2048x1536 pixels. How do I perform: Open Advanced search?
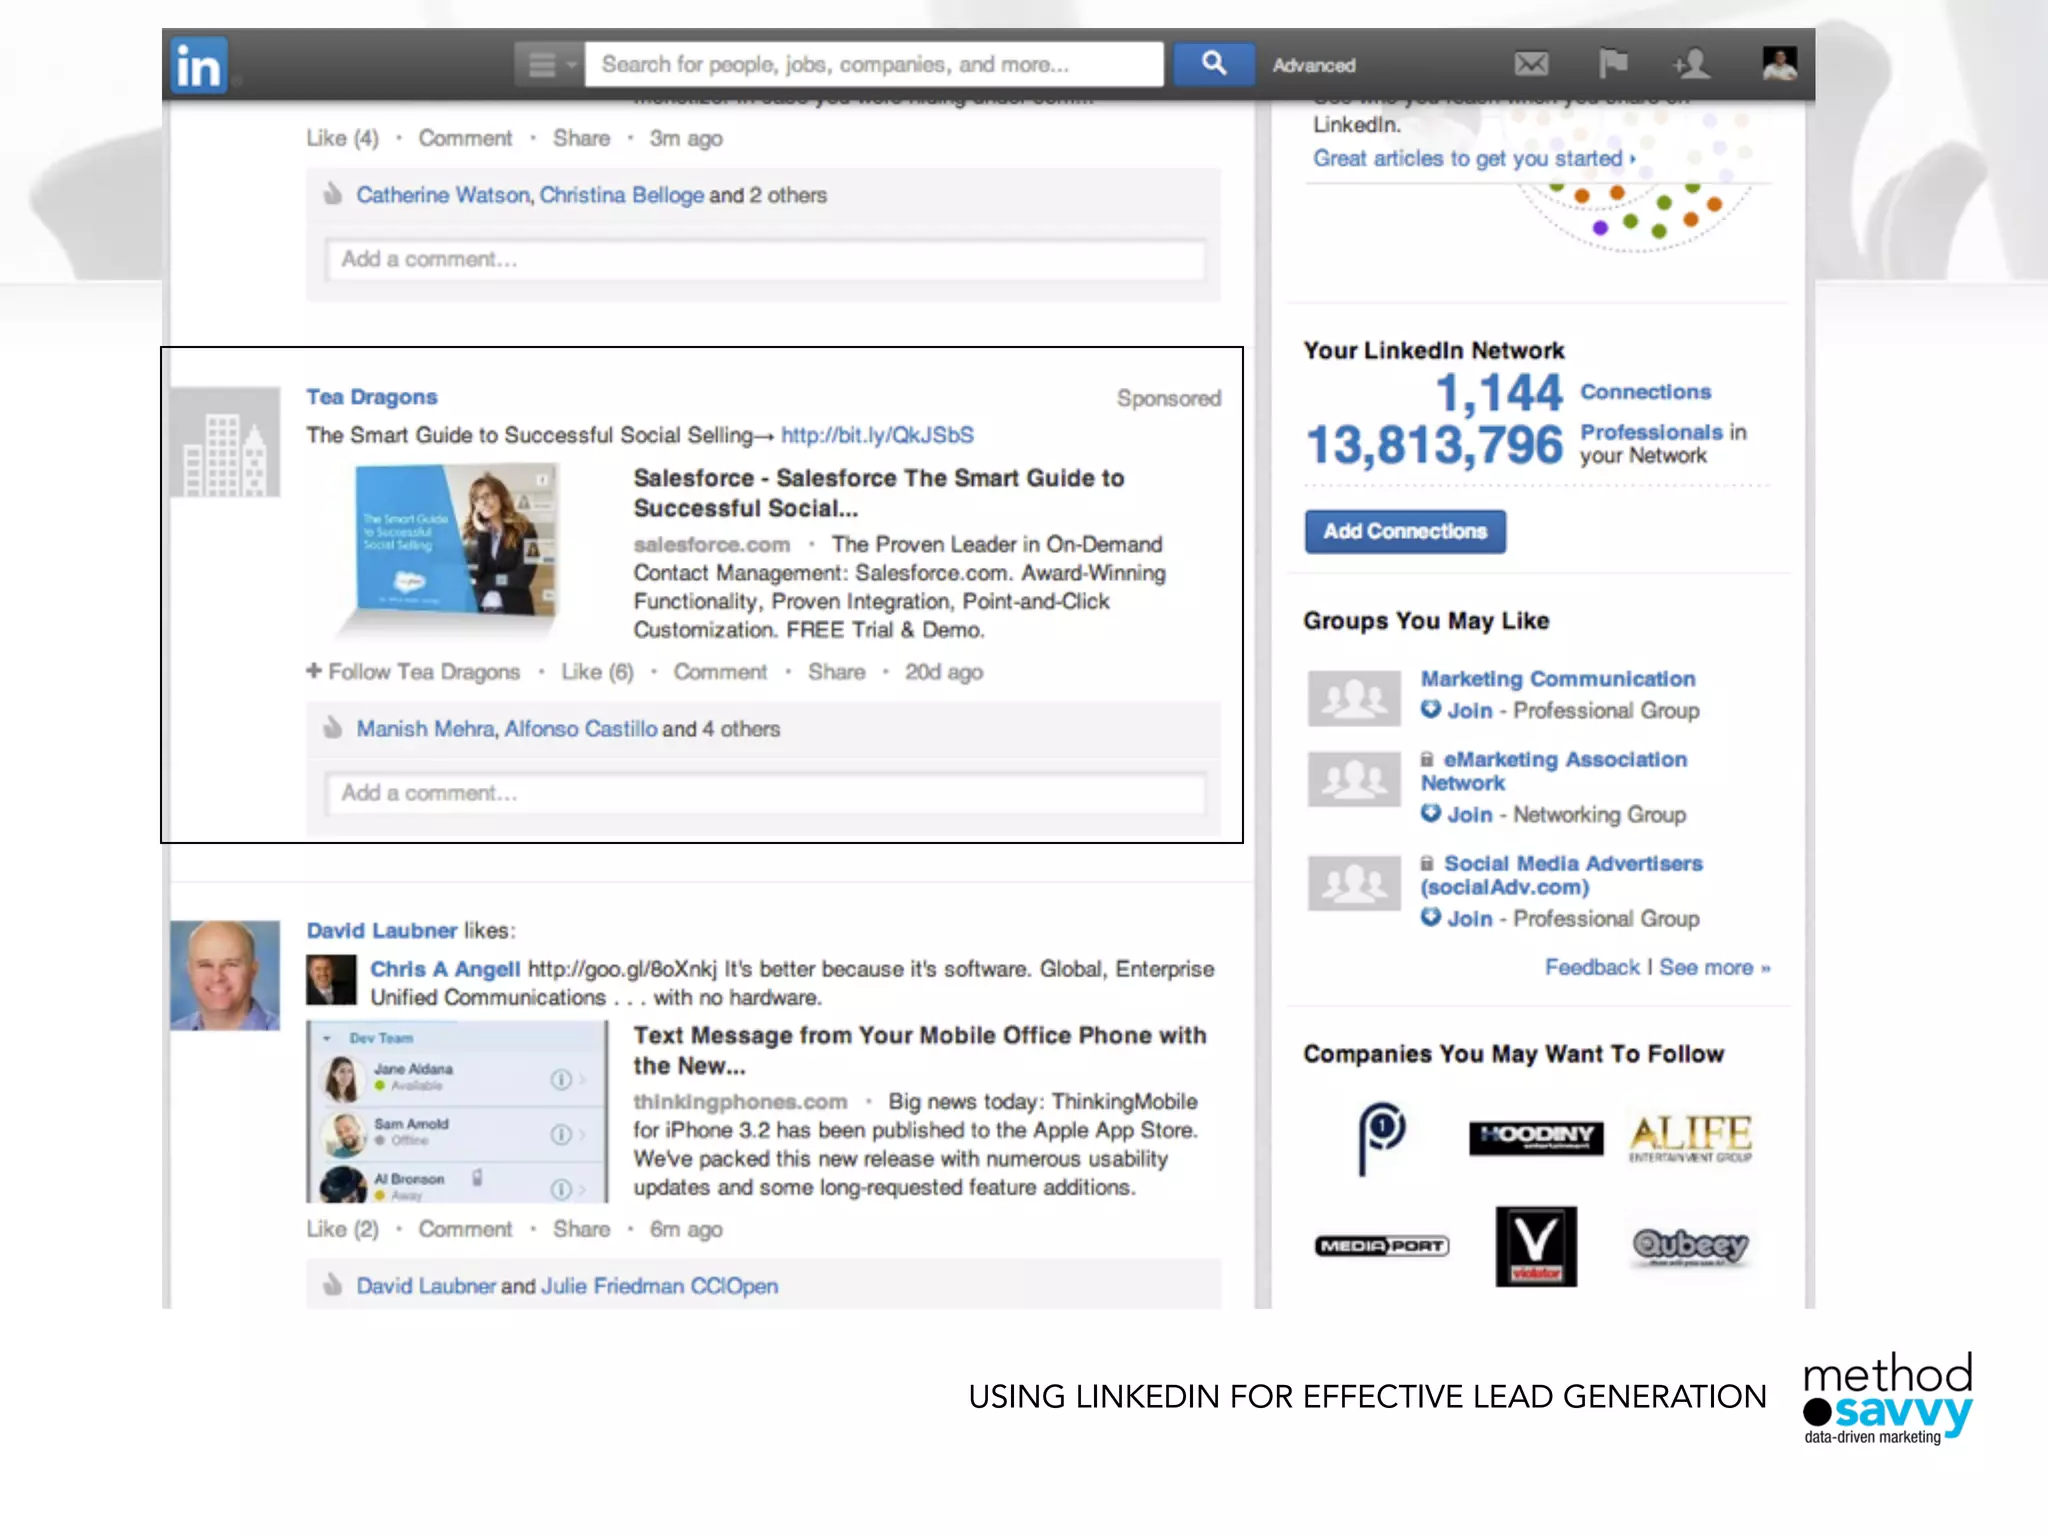tap(1313, 66)
